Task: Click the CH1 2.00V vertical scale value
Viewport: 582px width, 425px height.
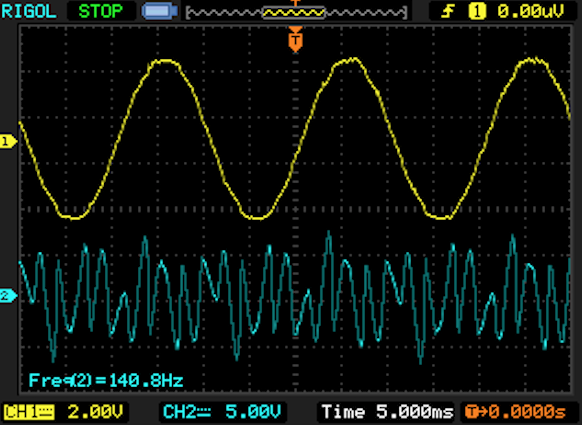Action: click(x=95, y=412)
